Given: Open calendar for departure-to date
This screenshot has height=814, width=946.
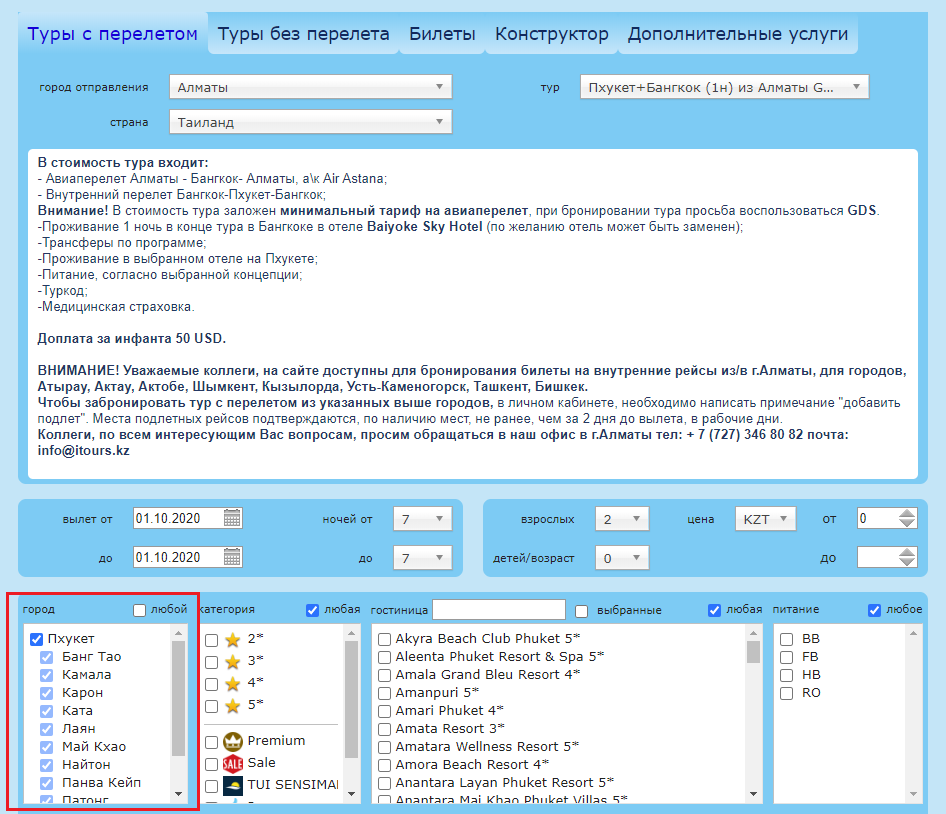Looking at the screenshot, I should pos(232,557).
